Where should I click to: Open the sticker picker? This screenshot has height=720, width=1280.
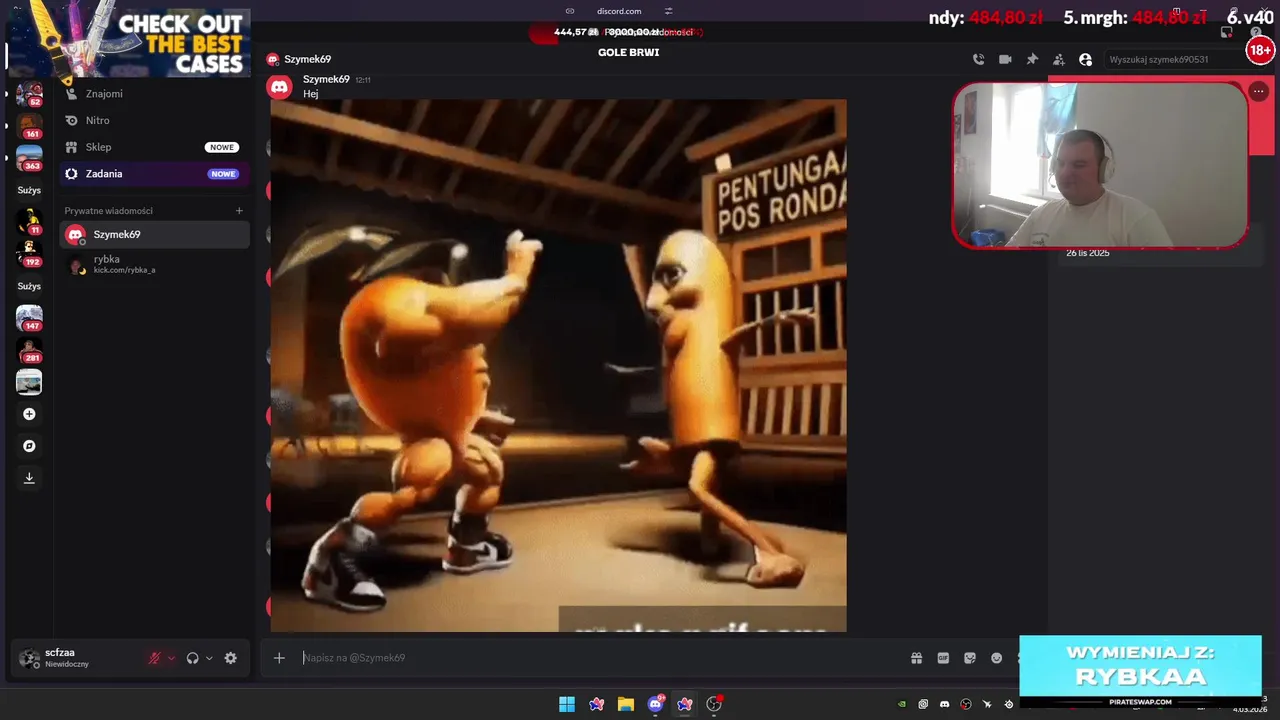click(970, 658)
